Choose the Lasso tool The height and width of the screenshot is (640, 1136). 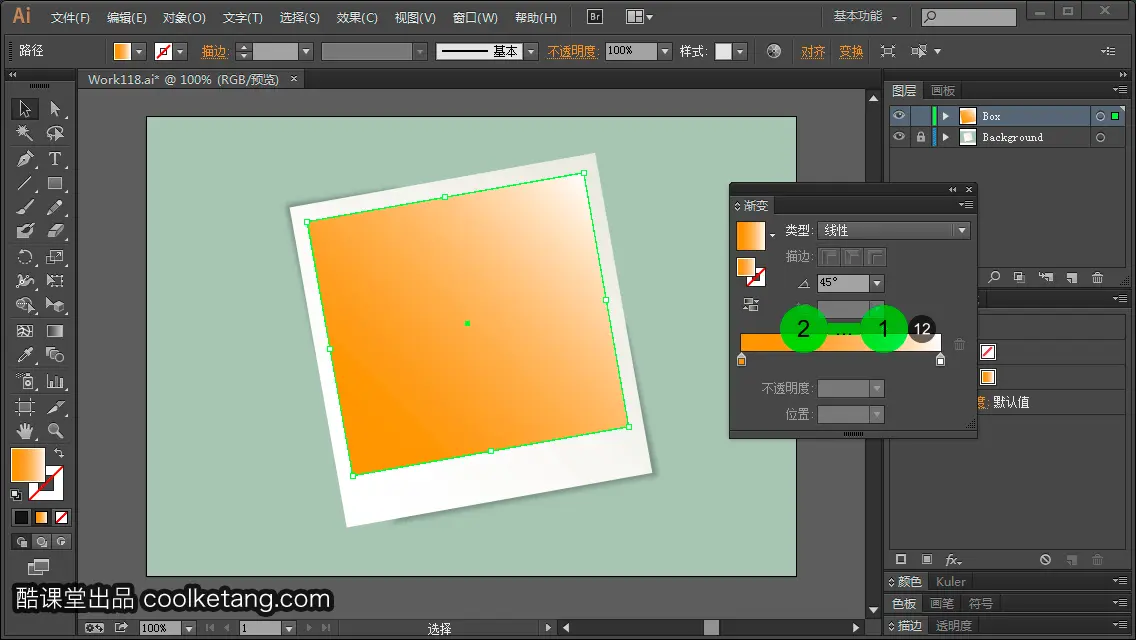tap(55, 133)
